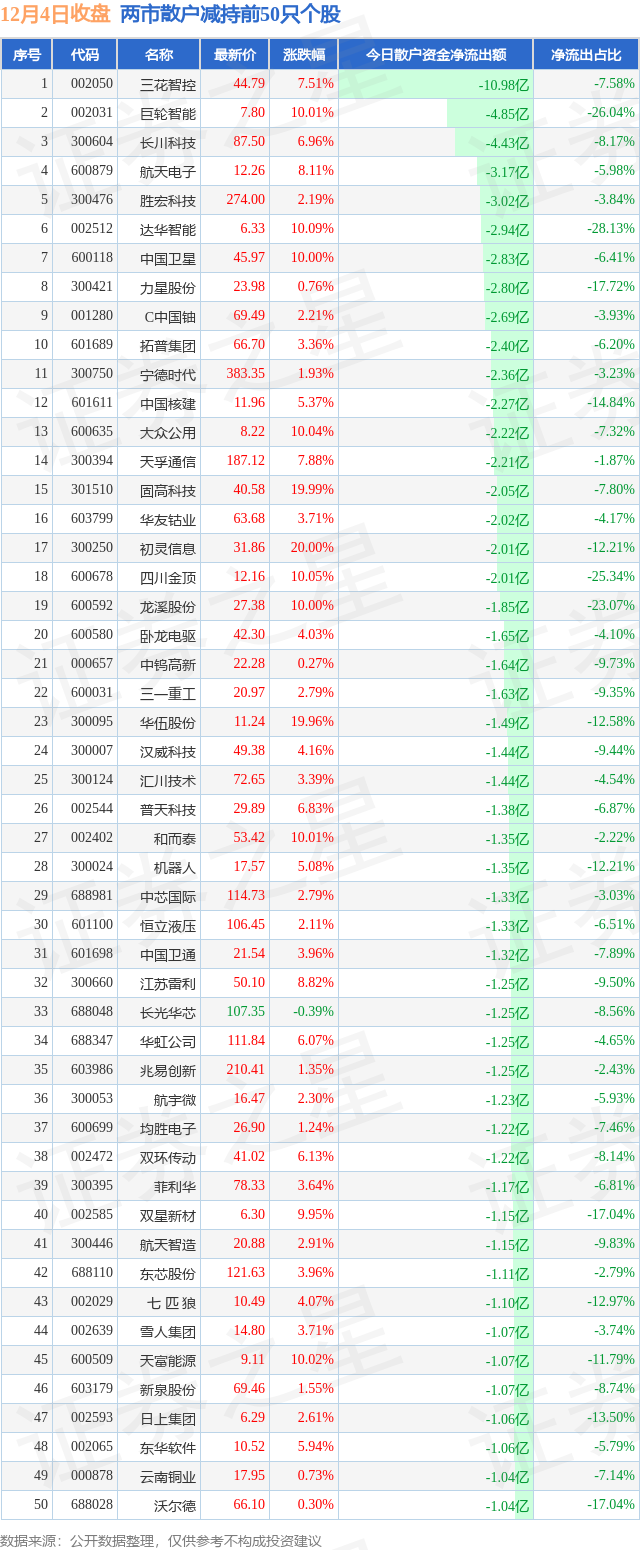The image size is (640, 1550).
Task: Select 三花智控 outflow -10.98亿
Action: [504, 85]
